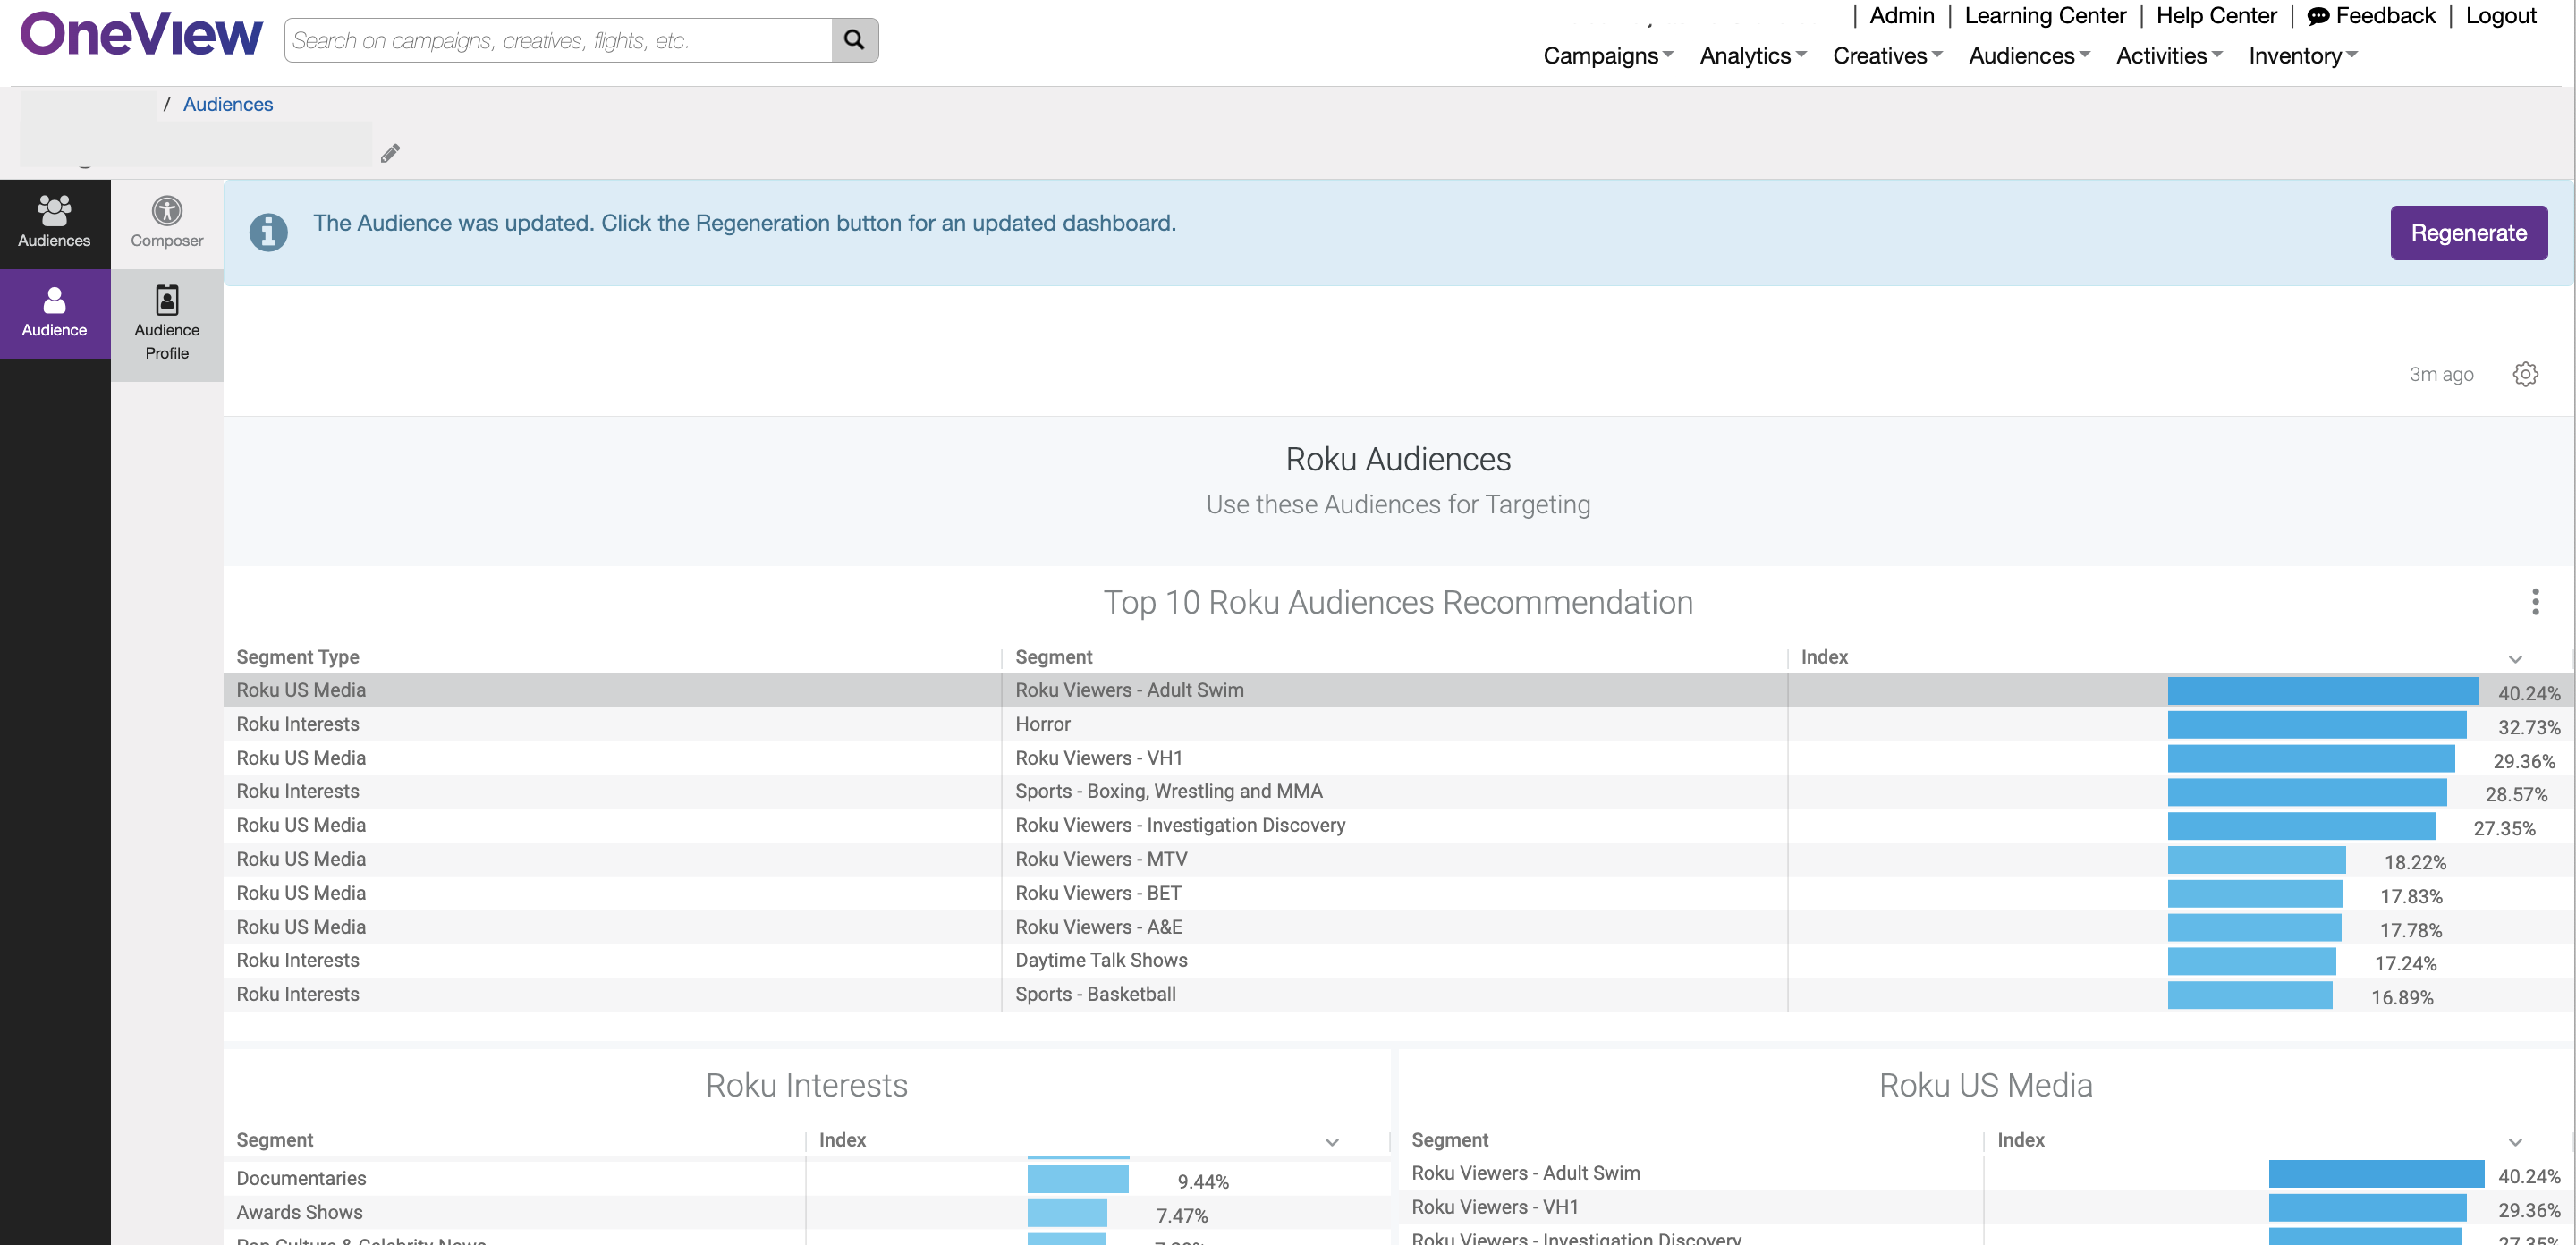Select the Audience sidebar icon

pos(54,313)
